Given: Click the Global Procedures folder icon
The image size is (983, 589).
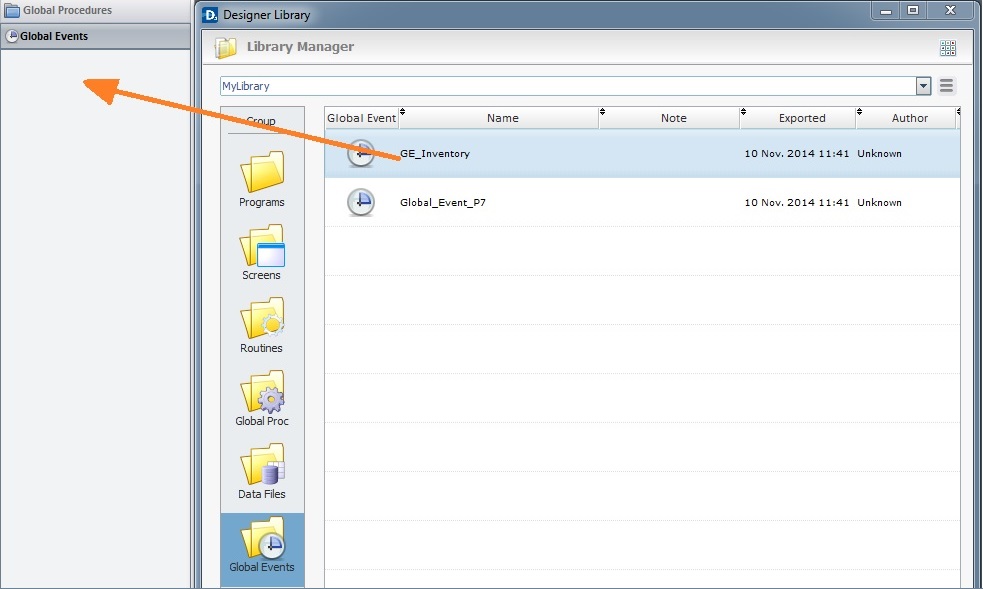Looking at the screenshot, I should pyautogui.click(x=13, y=11).
